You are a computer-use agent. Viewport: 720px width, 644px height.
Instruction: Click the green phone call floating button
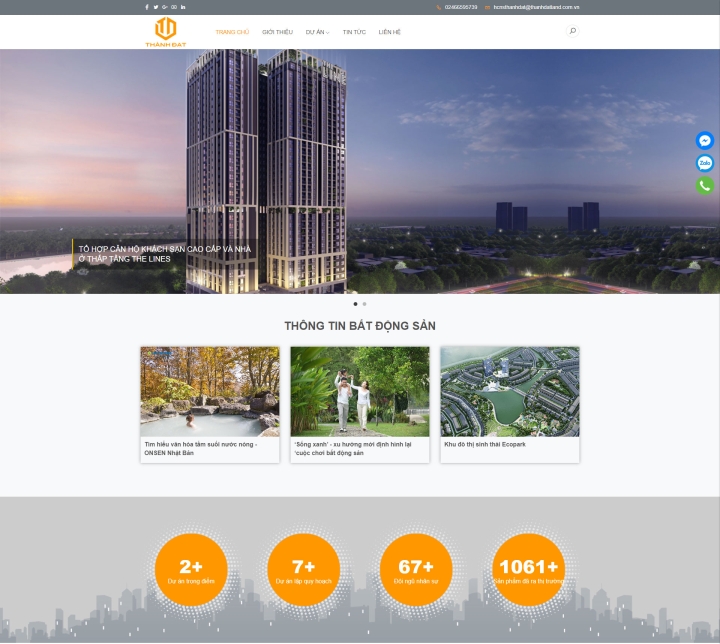point(705,186)
